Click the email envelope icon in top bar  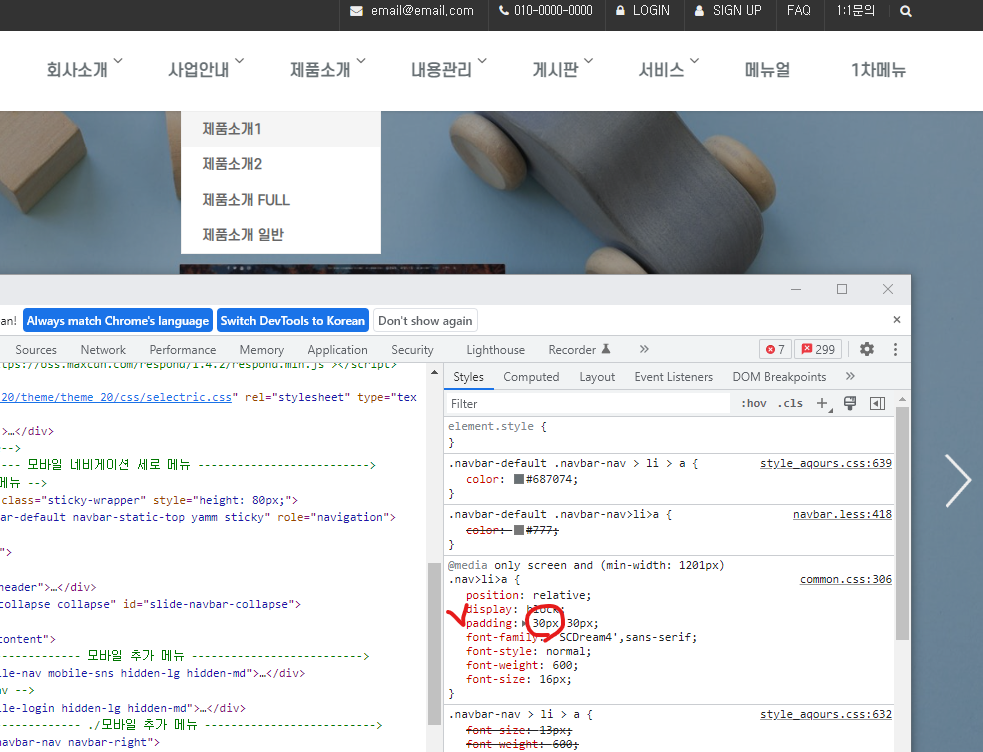[x=356, y=11]
